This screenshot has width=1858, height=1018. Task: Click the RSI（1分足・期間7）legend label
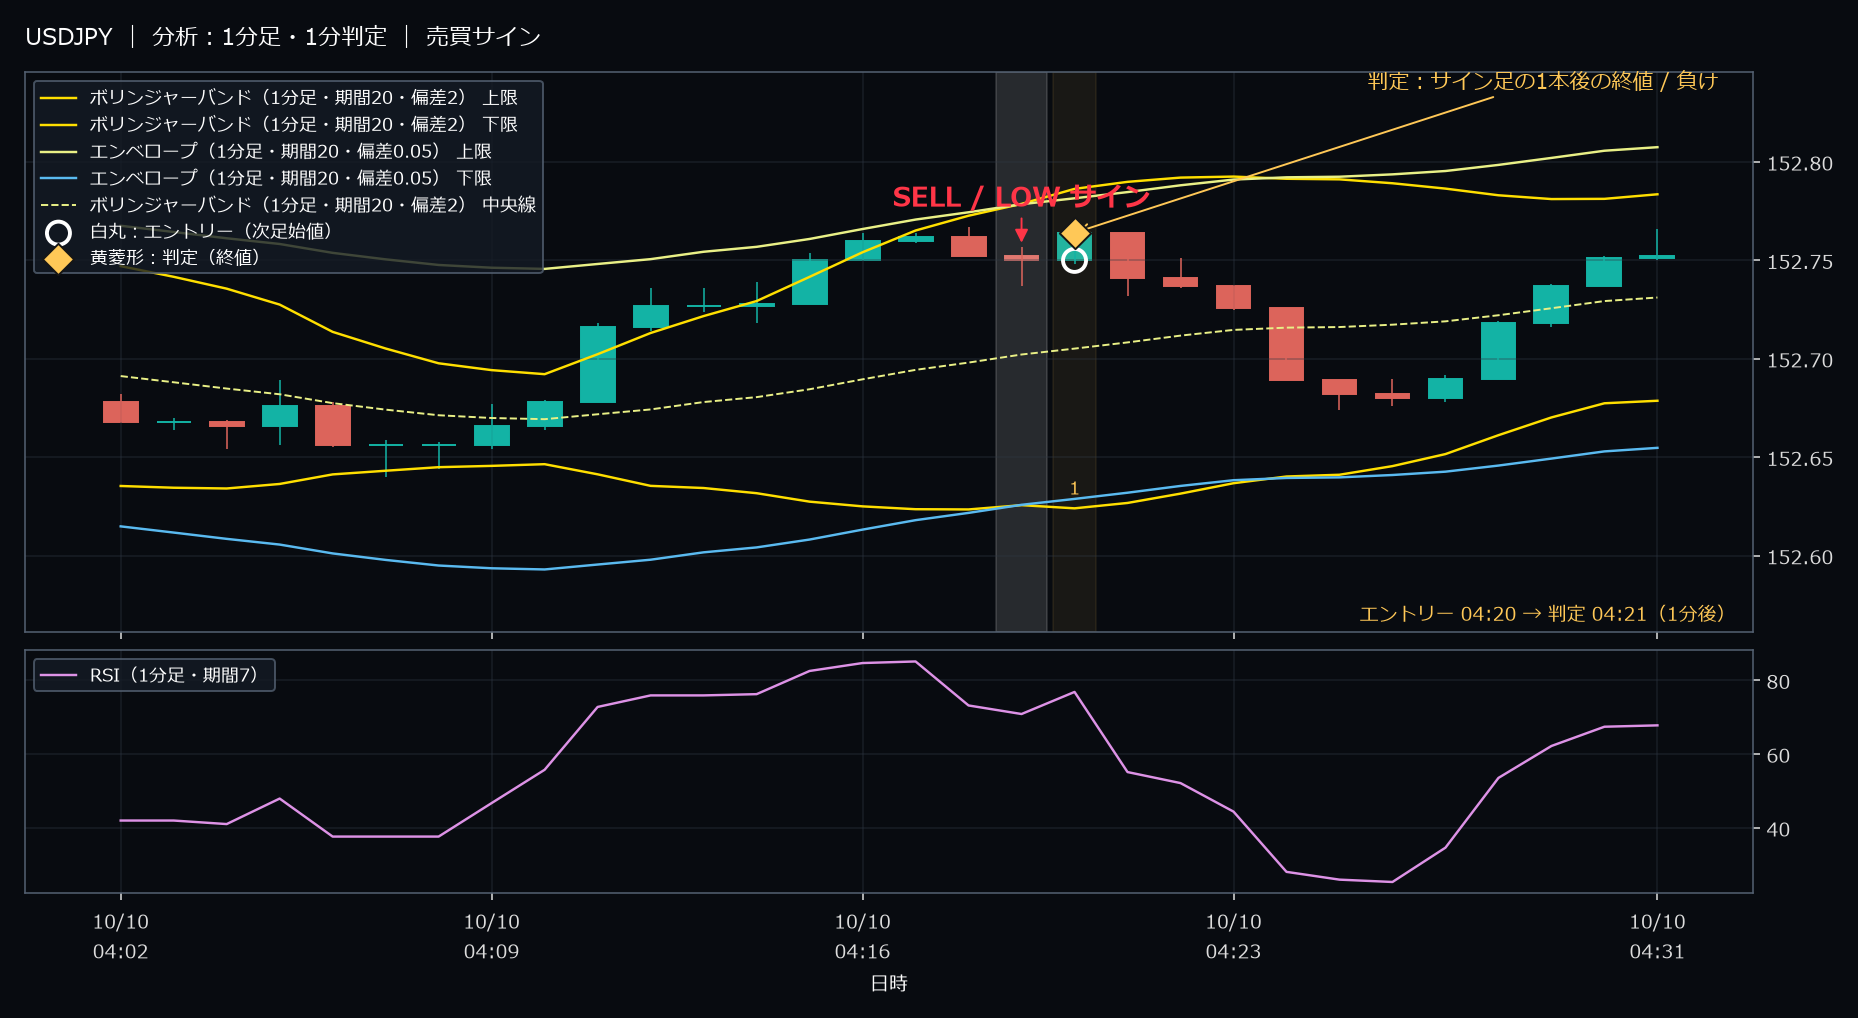coord(174,675)
